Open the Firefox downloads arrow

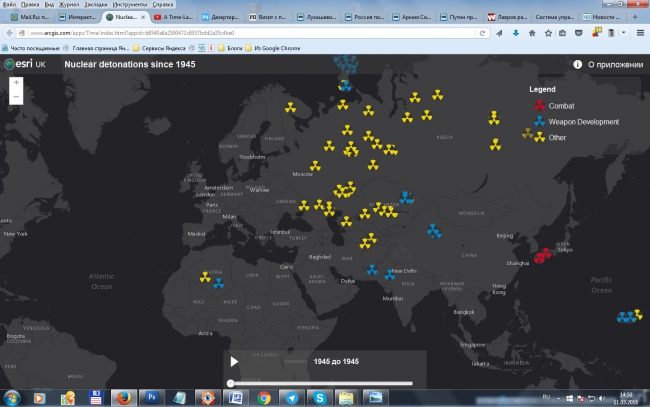click(515, 33)
